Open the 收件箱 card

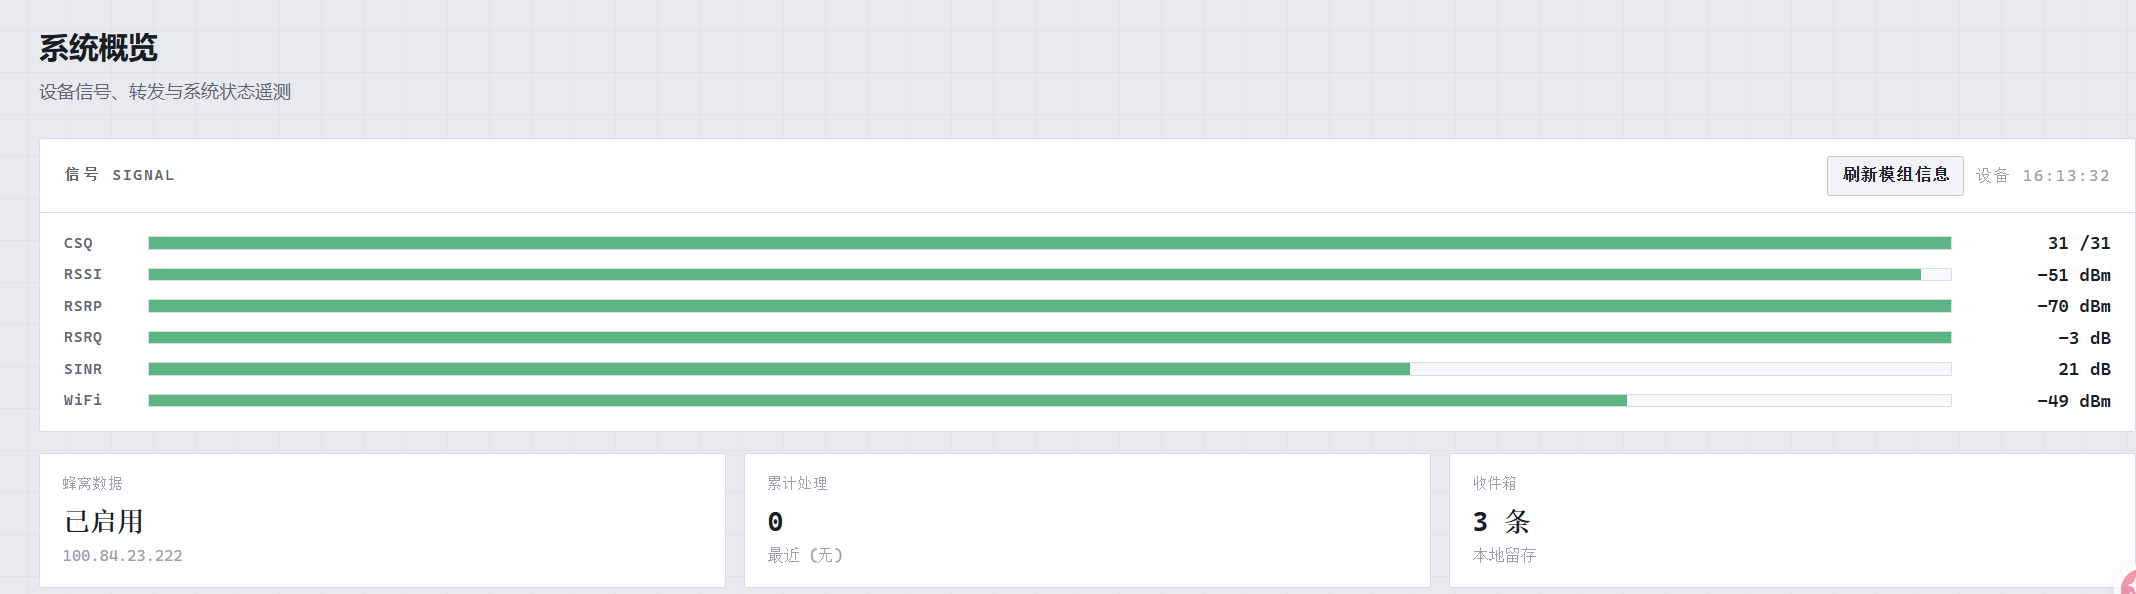1792,520
